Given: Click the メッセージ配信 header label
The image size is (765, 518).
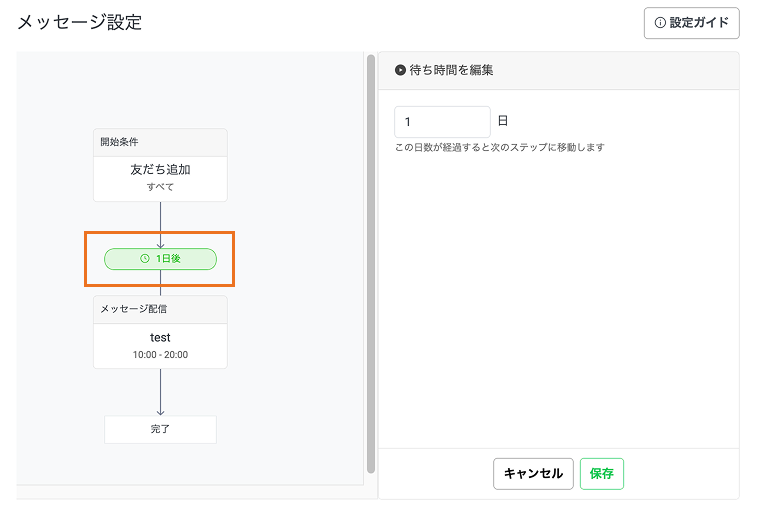Looking at the screenshot, I should [133, 309].
